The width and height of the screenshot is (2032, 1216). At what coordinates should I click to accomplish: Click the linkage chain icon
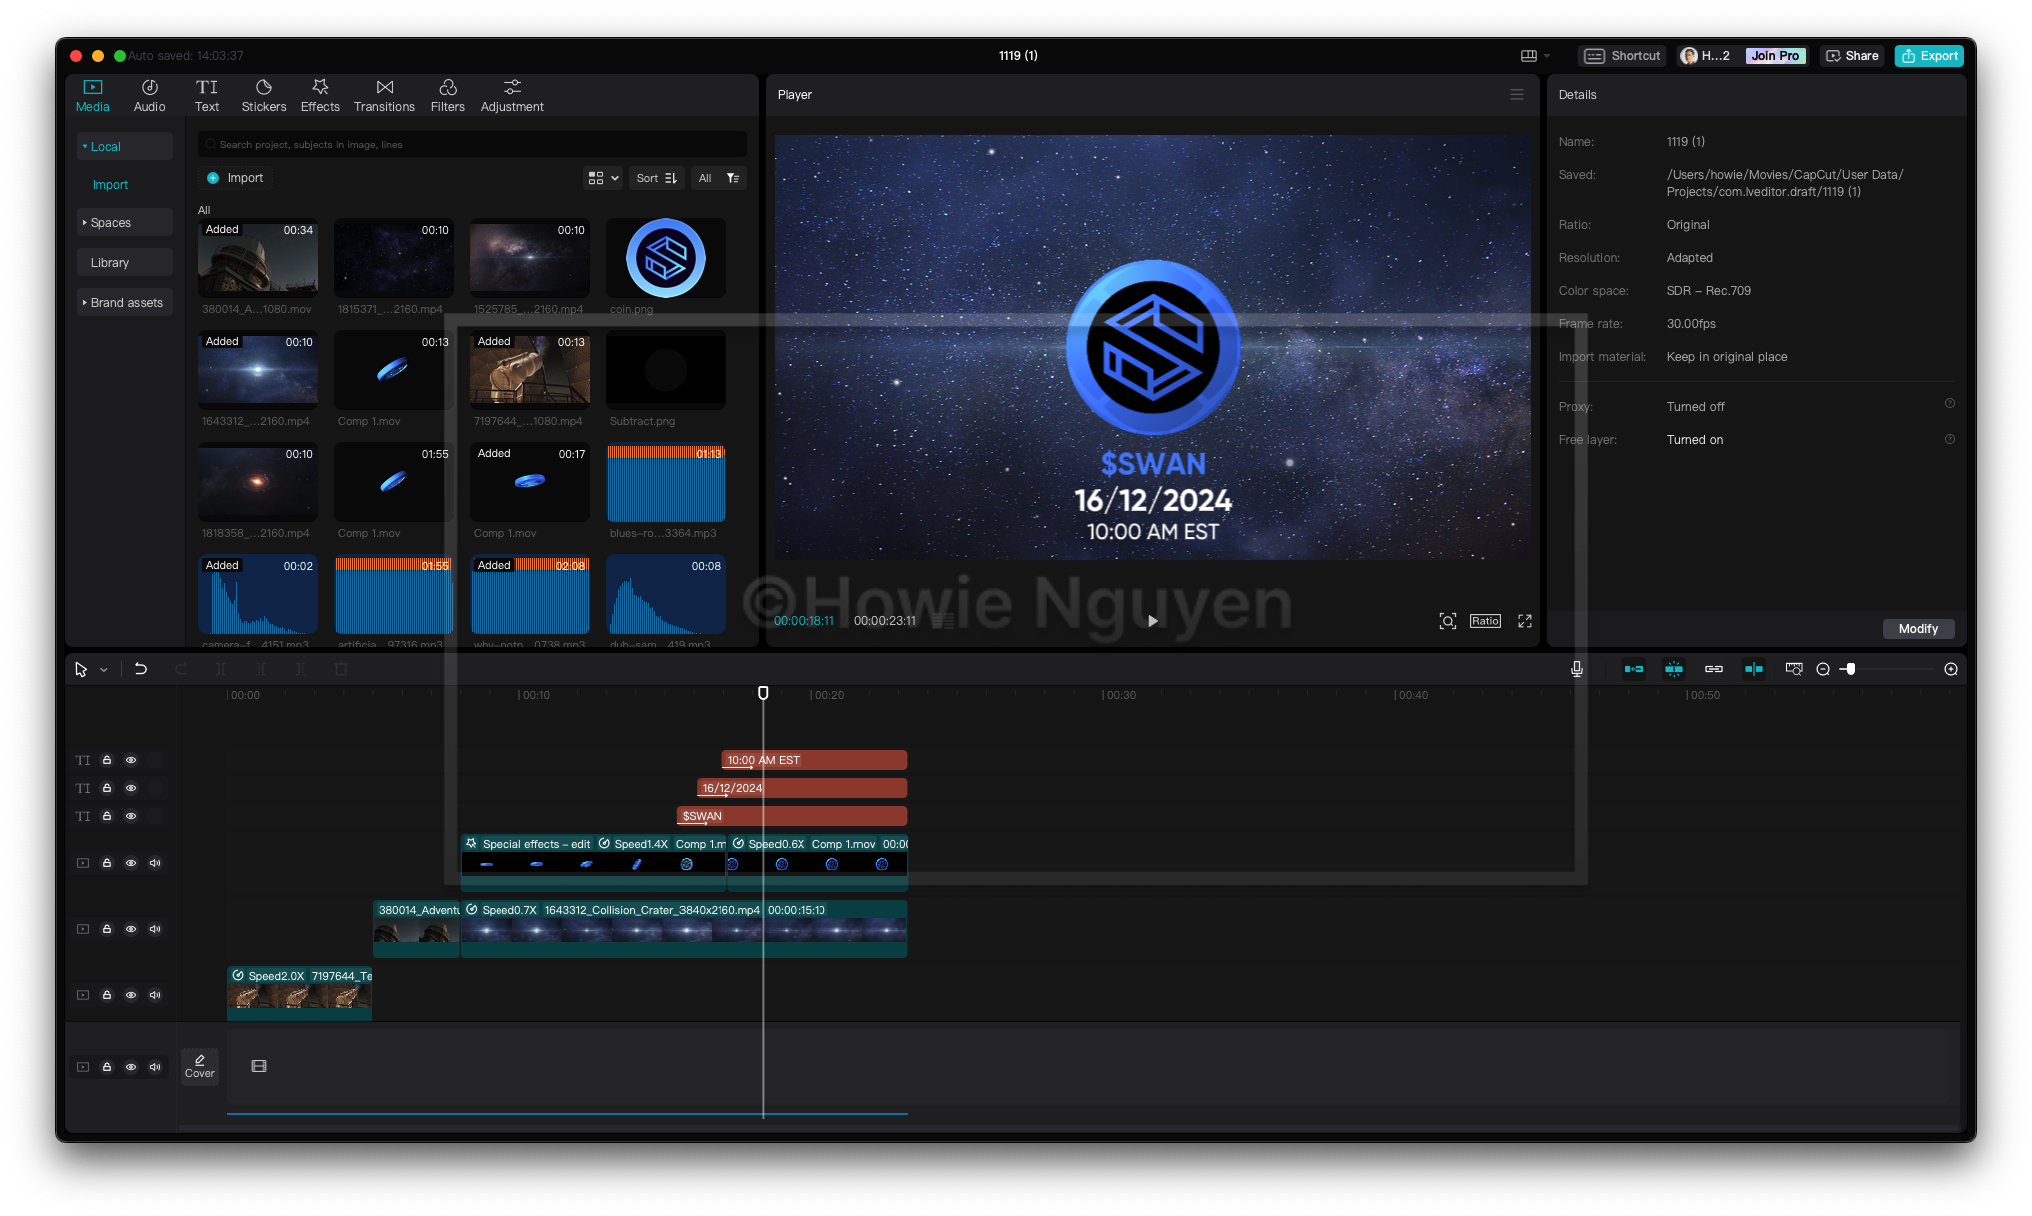pos(1714,669)
